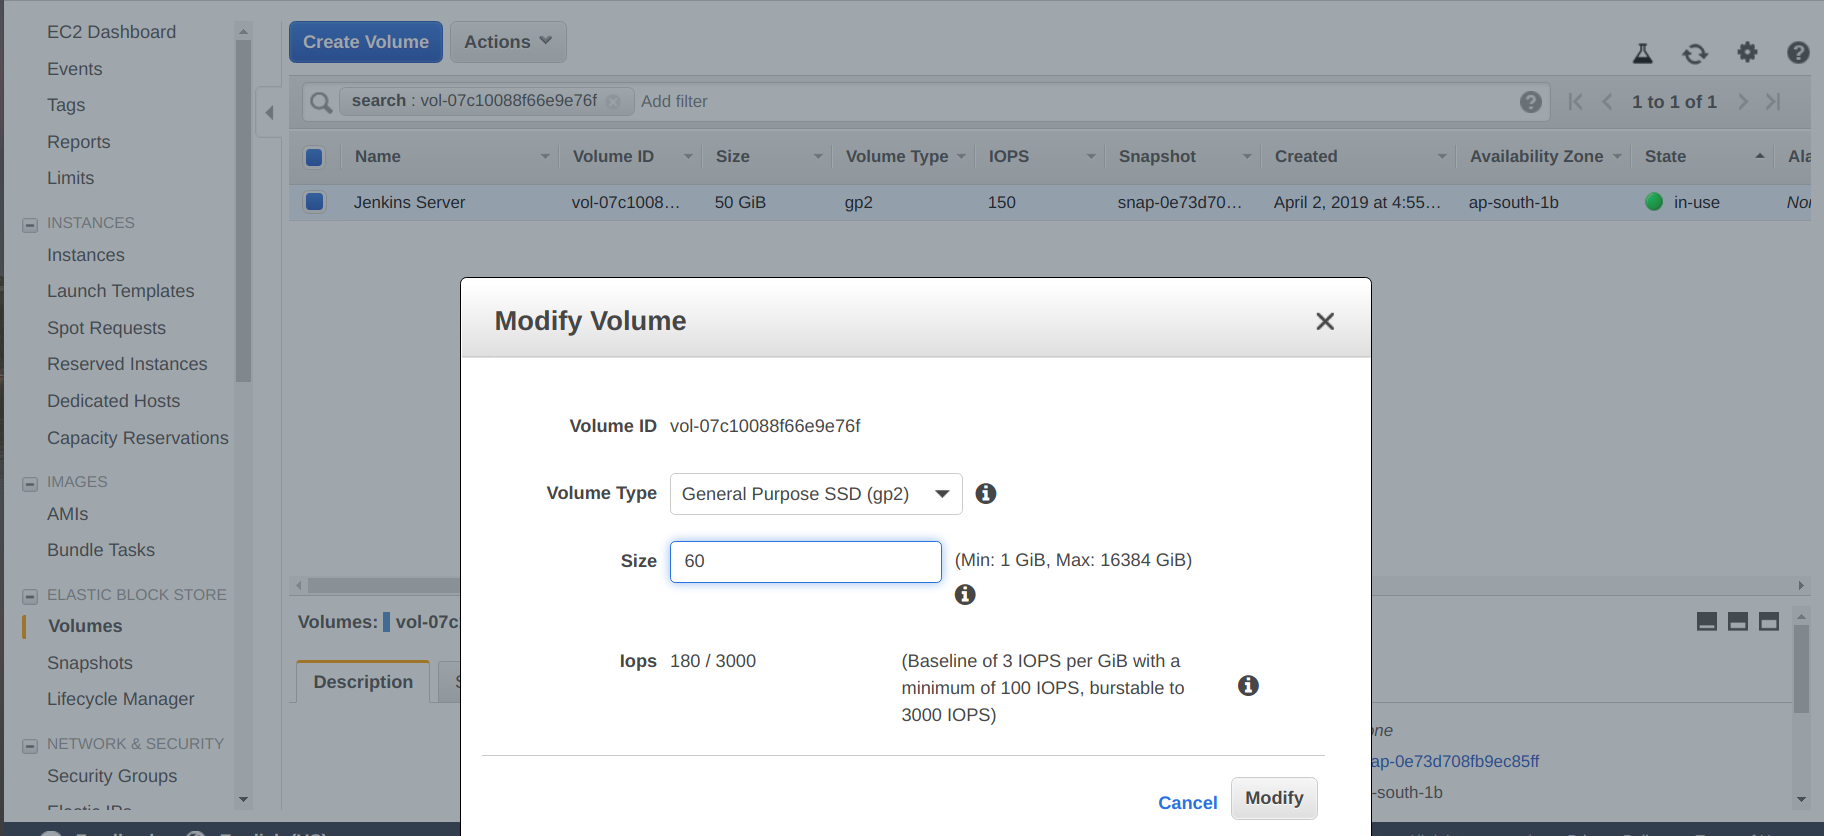Click the info icon below the Size hint
This screenshot has height=836, width=1824.
tap(964, 595)
